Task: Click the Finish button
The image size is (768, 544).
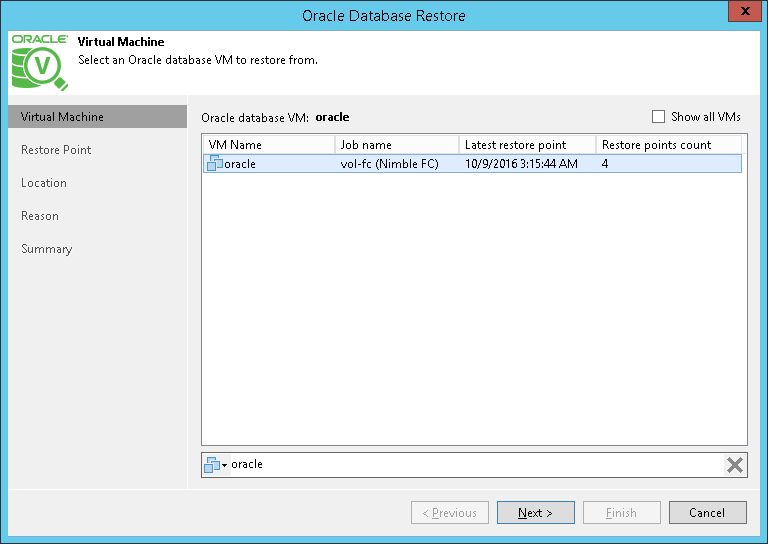Action: (x=622, y=513)
